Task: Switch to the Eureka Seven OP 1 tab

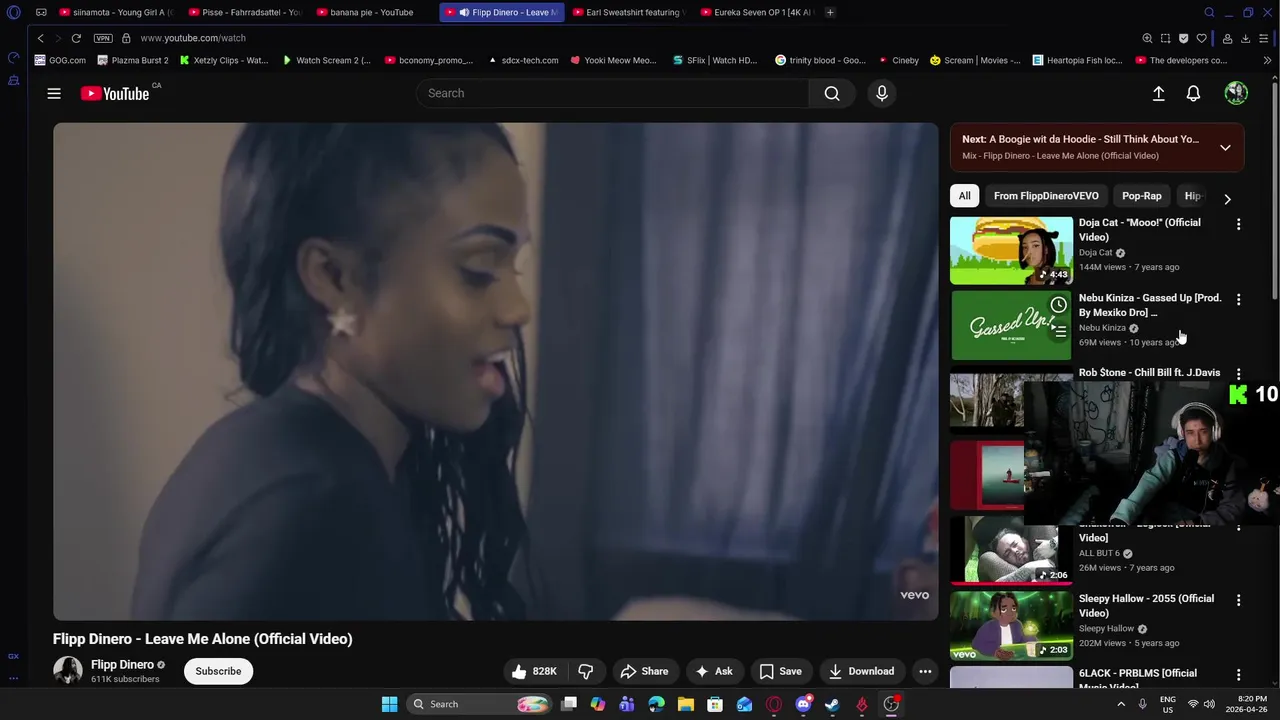Action: tap(757, 12)
